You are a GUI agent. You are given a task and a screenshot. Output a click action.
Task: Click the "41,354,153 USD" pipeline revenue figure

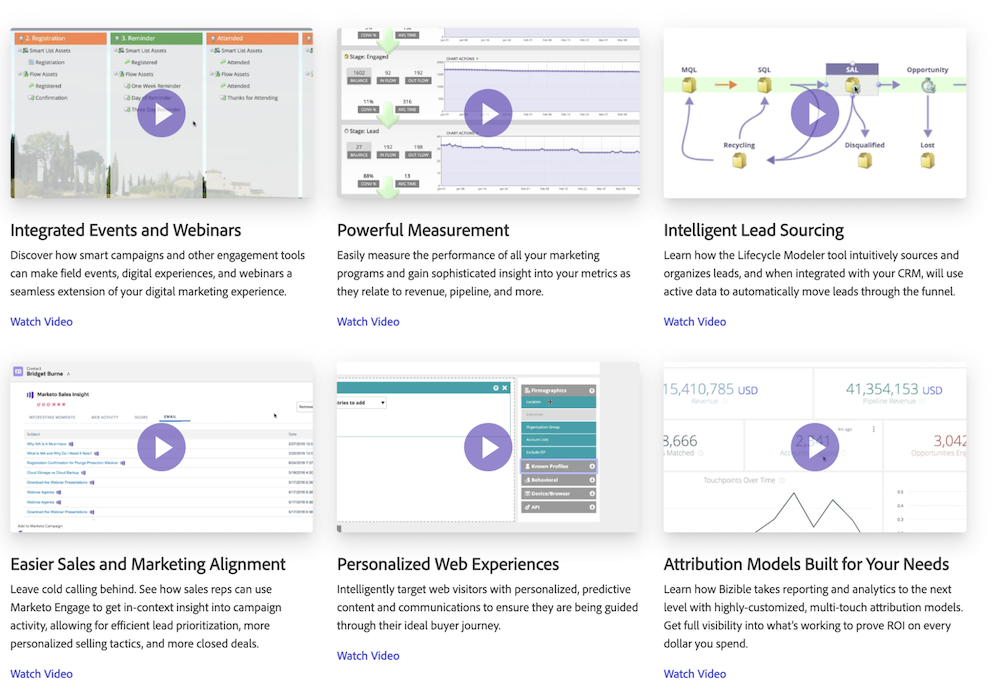[893, 389]
